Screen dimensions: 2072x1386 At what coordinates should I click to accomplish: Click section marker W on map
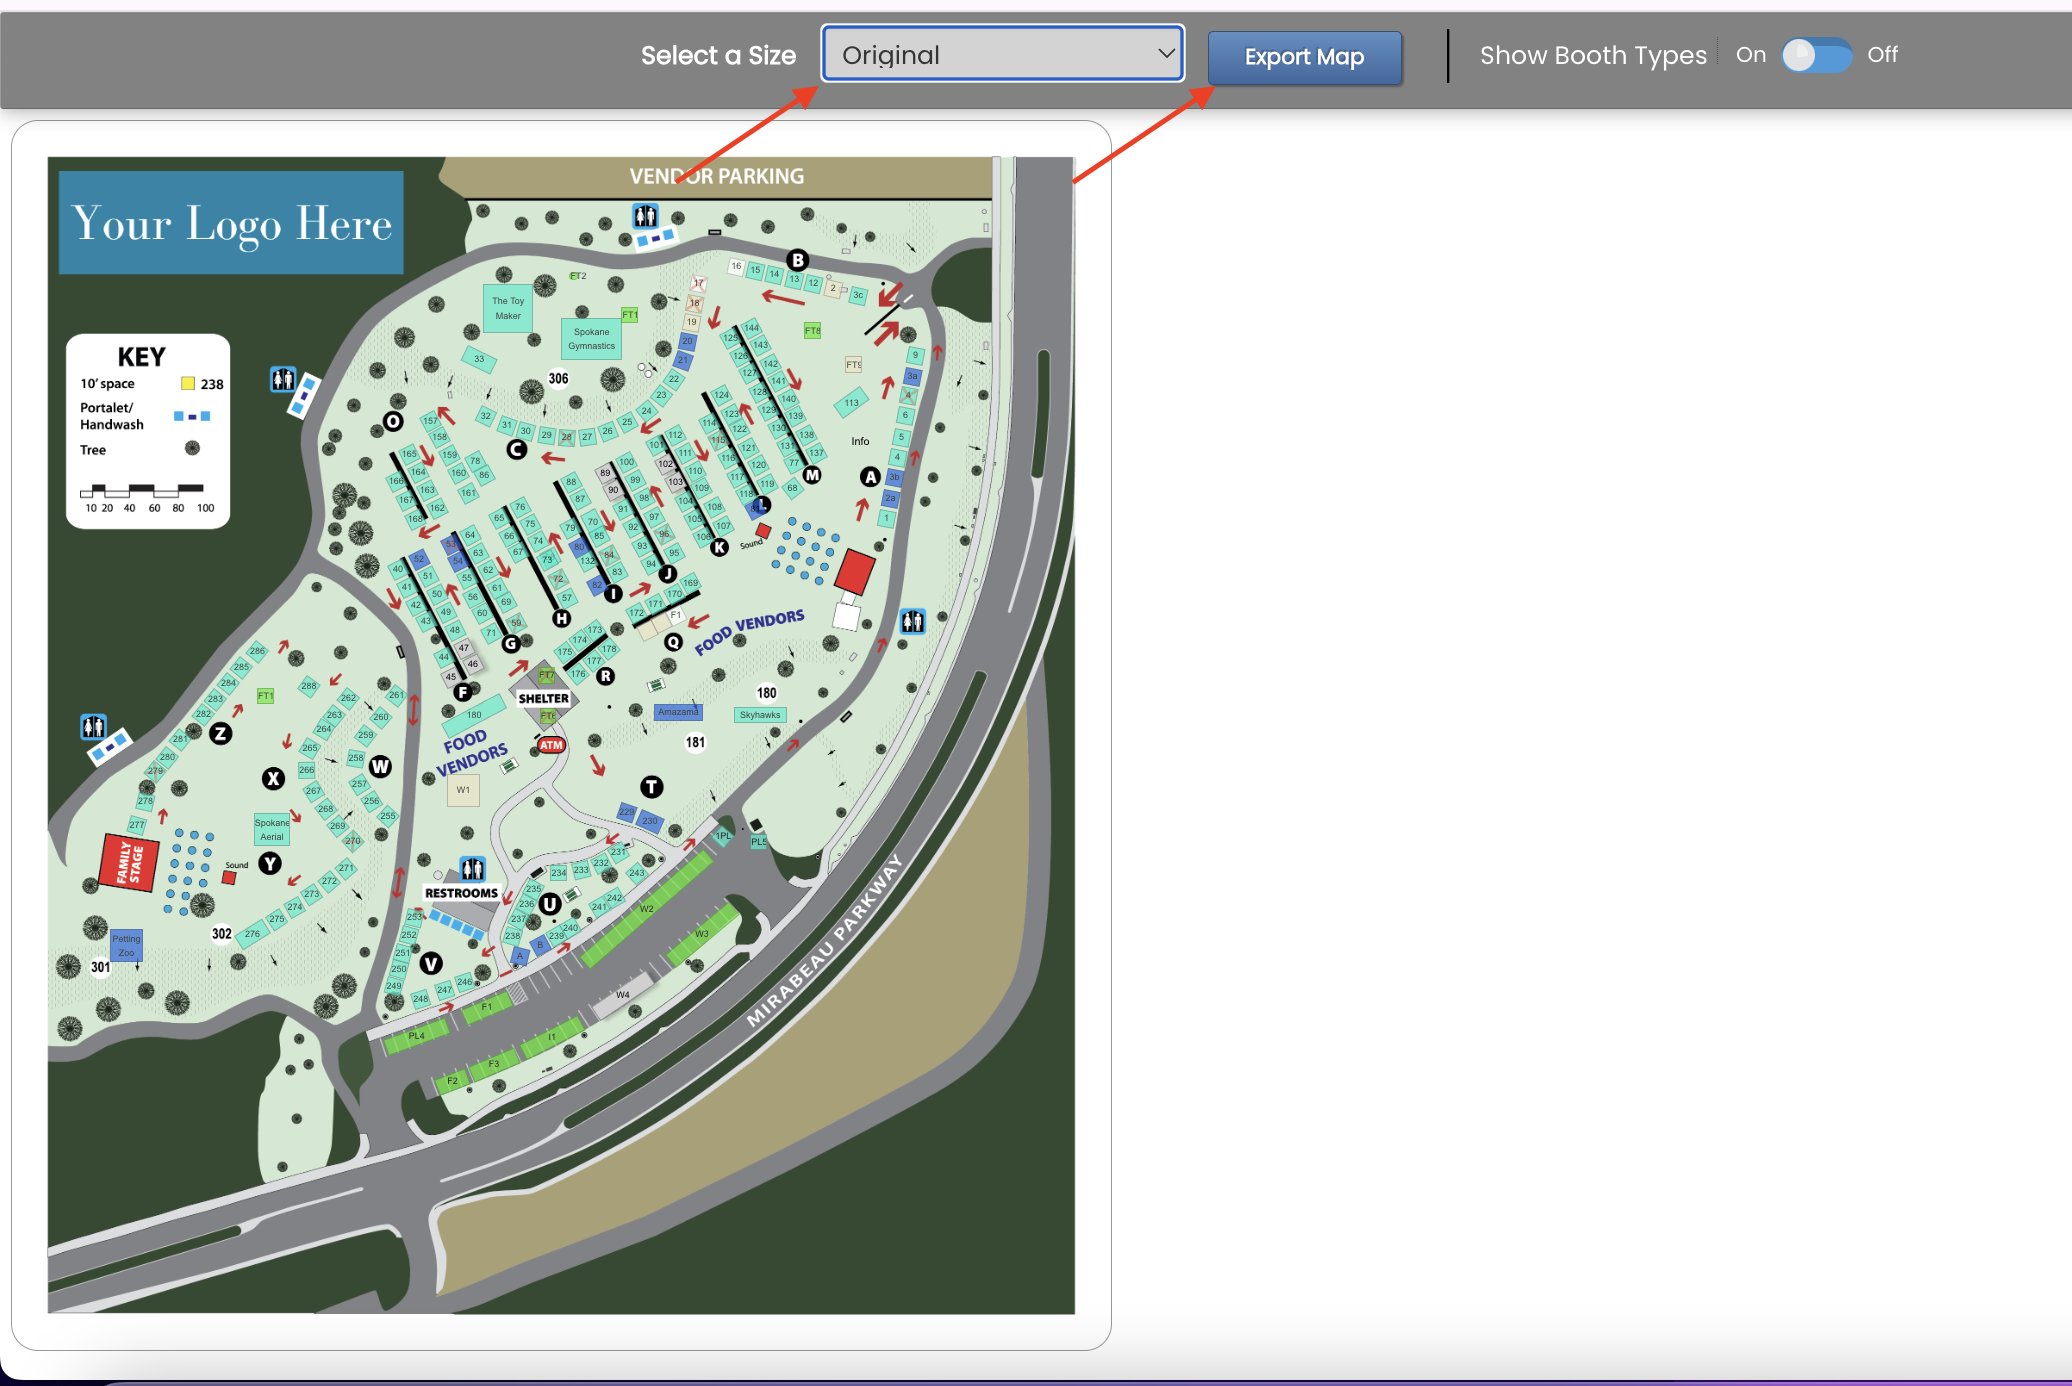(380, 767)
